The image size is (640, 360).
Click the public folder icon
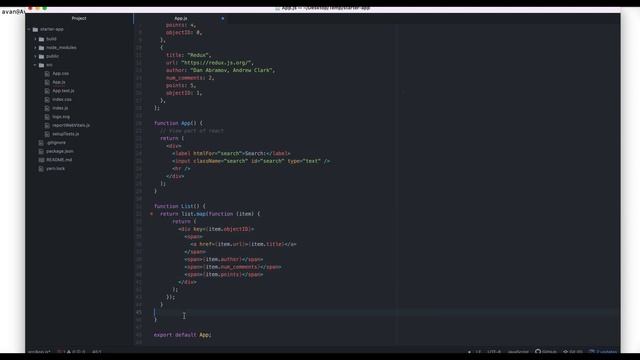coord(41,56)
